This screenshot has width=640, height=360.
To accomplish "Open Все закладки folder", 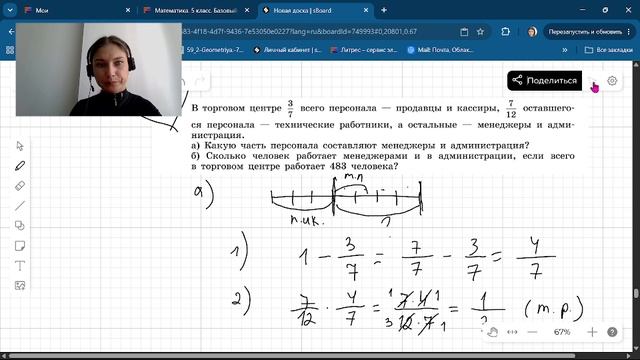I will pos(609,50).
